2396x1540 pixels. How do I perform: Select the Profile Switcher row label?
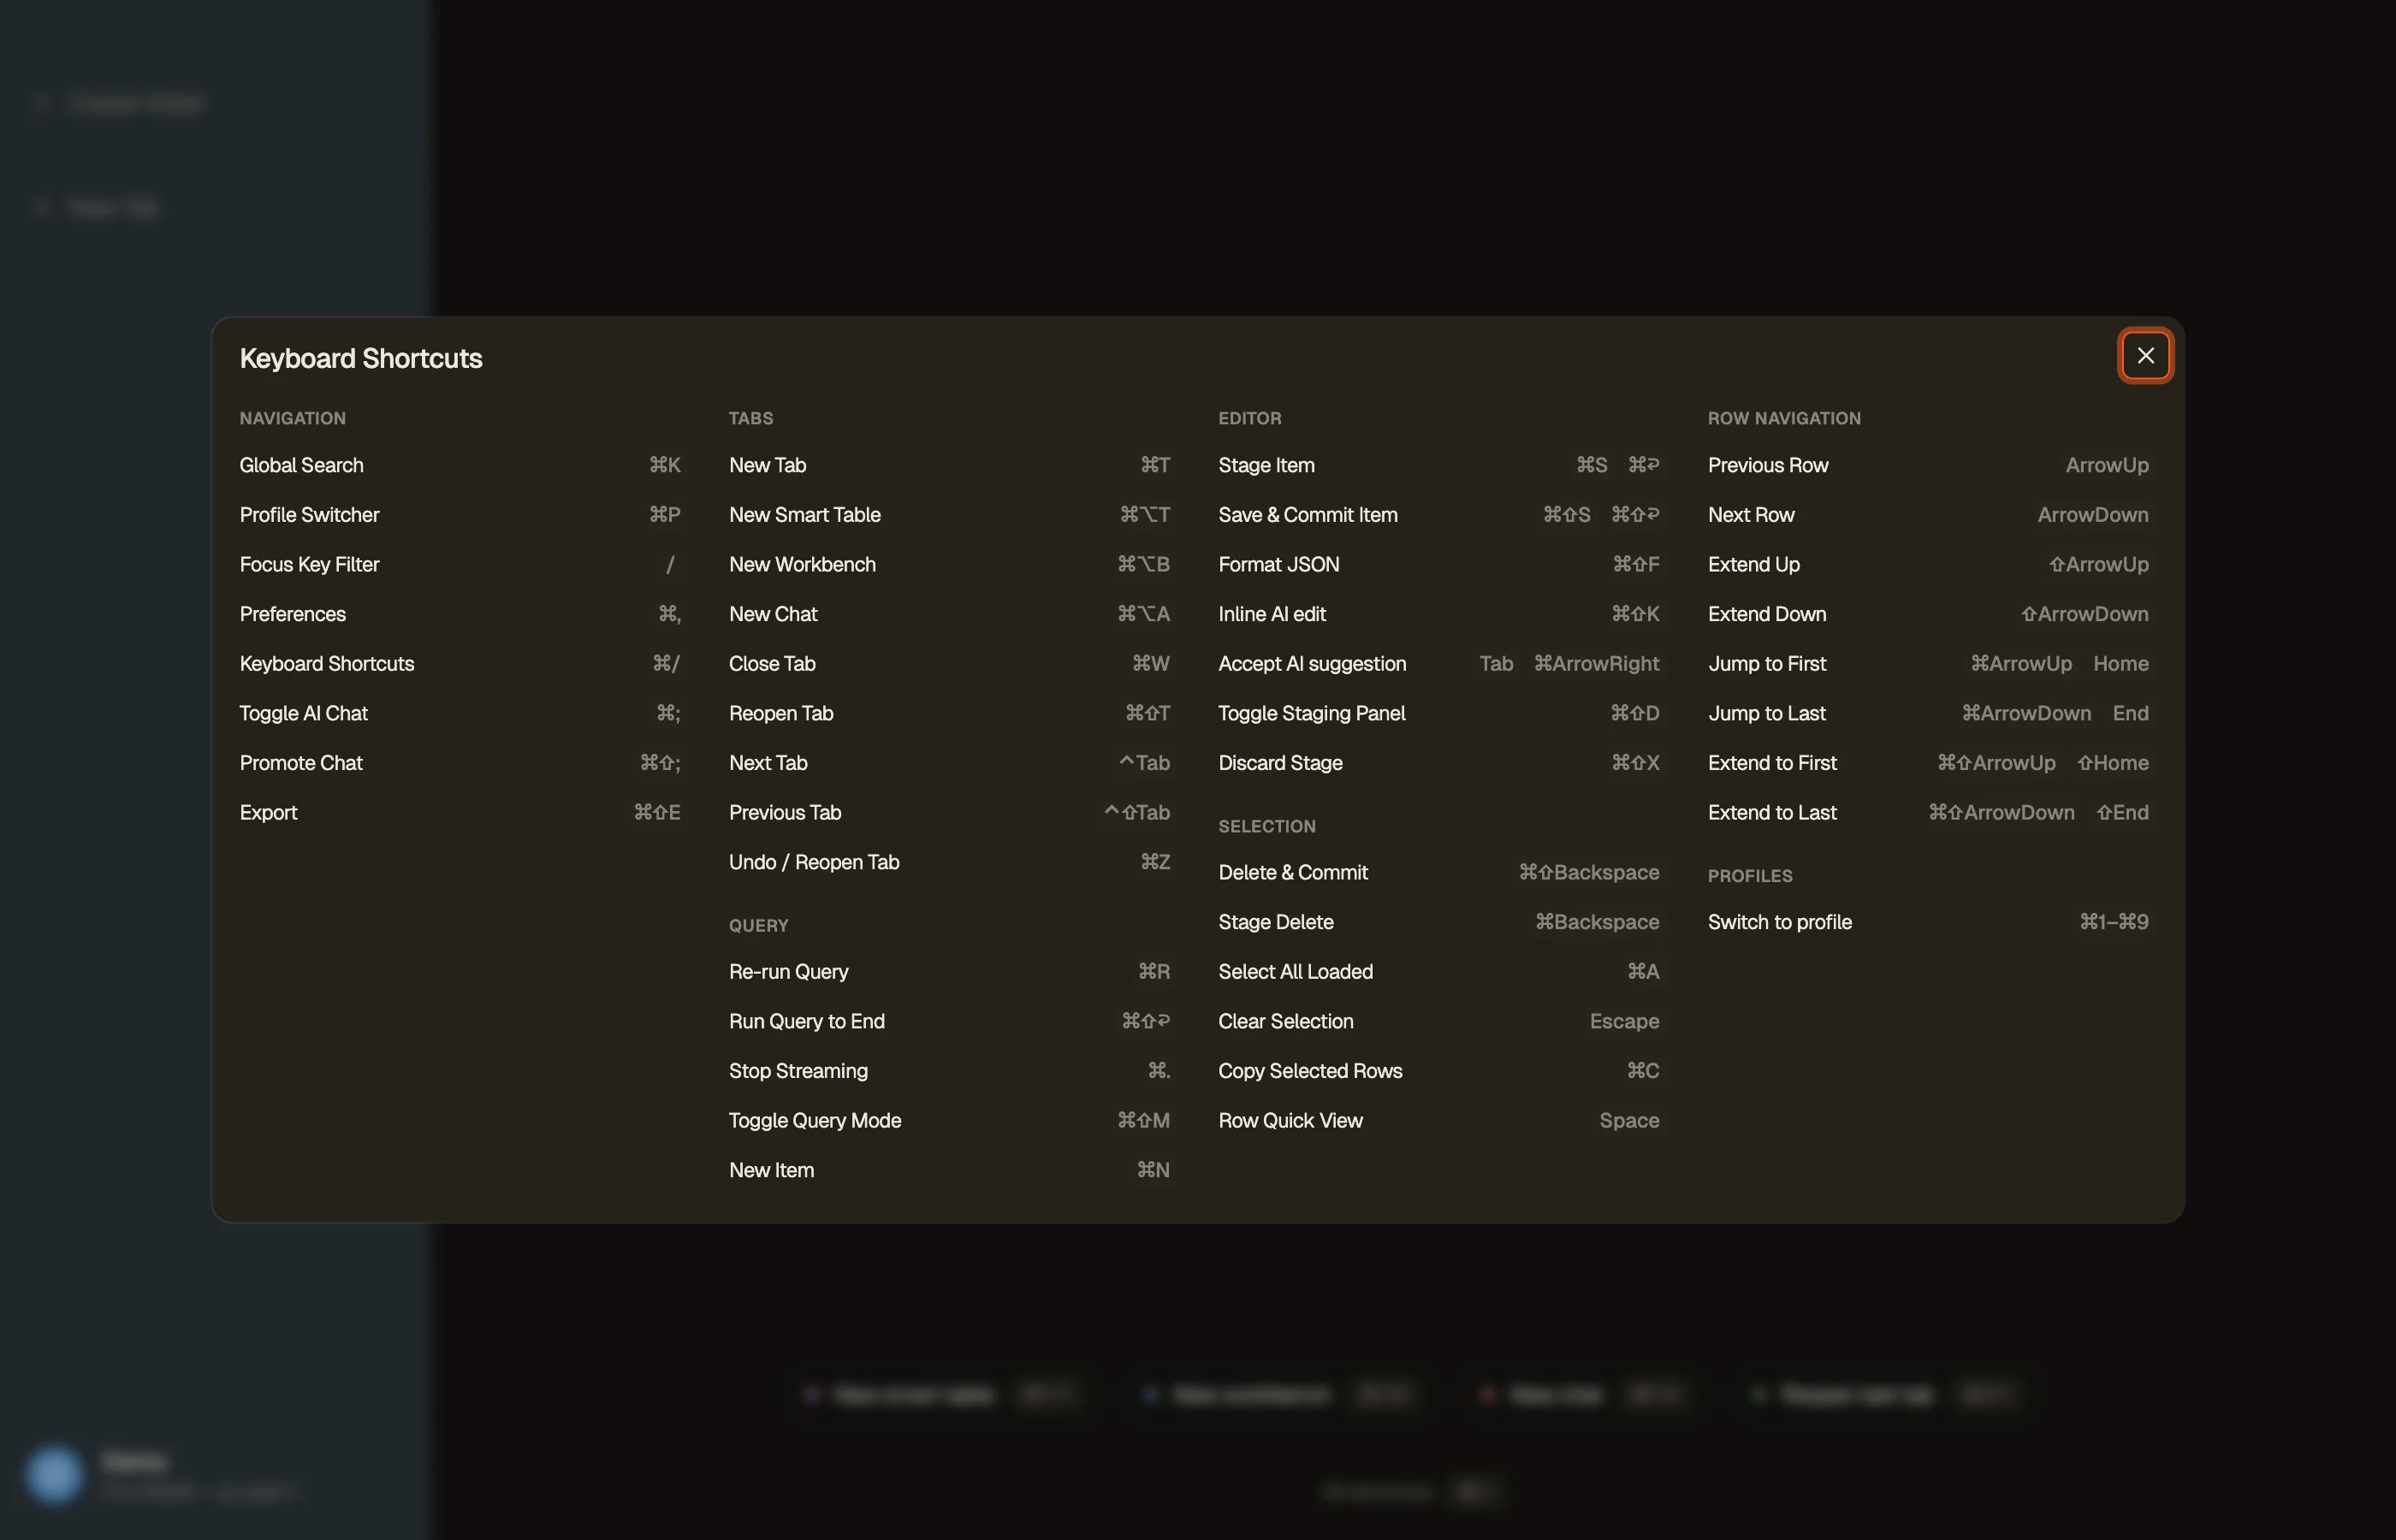click(309, 515)
